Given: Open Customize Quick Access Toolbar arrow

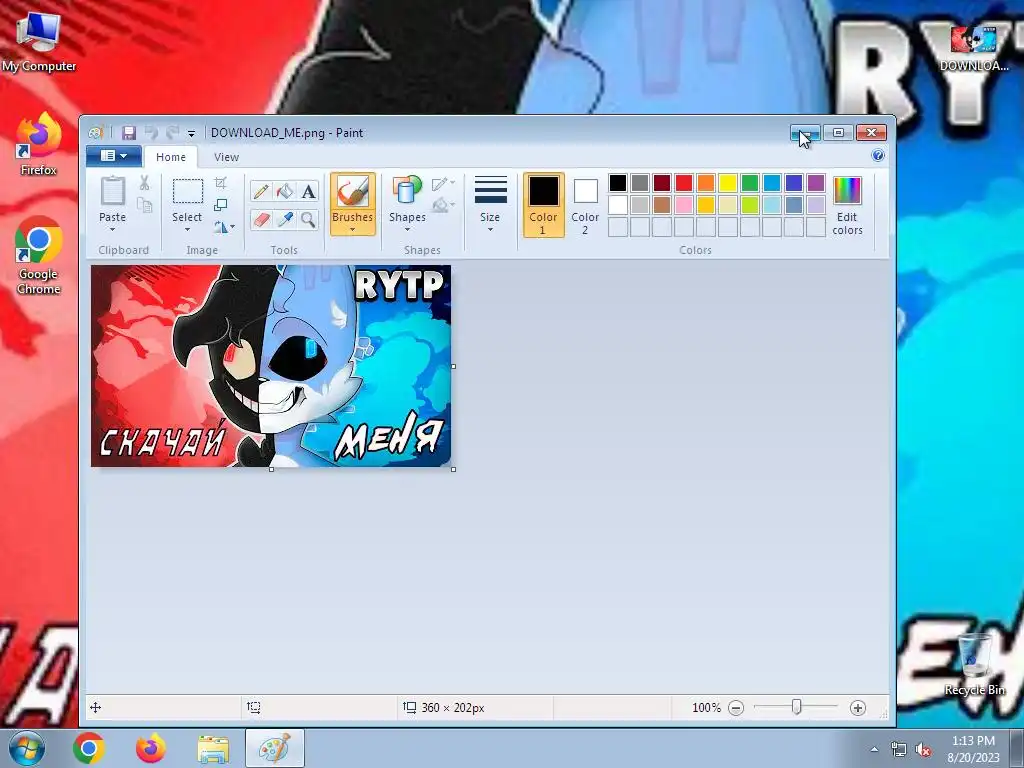Looking at the screenshot, I should [191, 134].
